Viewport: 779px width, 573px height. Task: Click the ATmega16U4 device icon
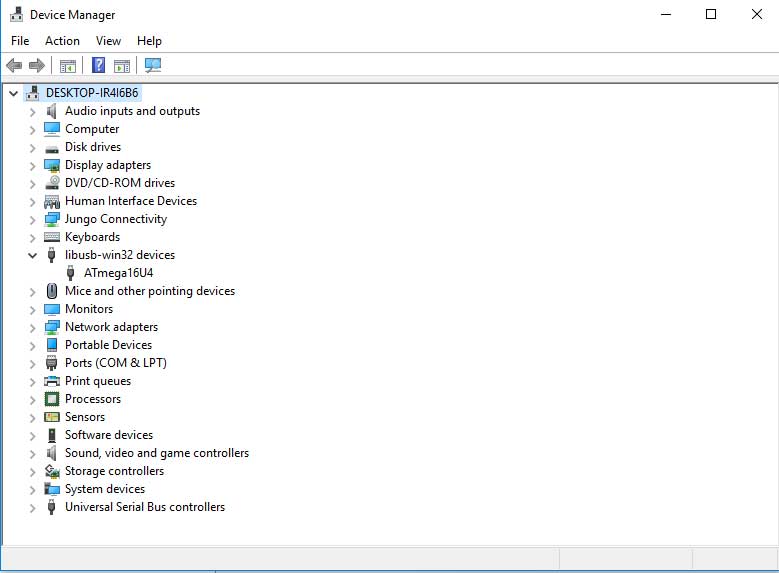pyautogui.click(x=71, y=273)
